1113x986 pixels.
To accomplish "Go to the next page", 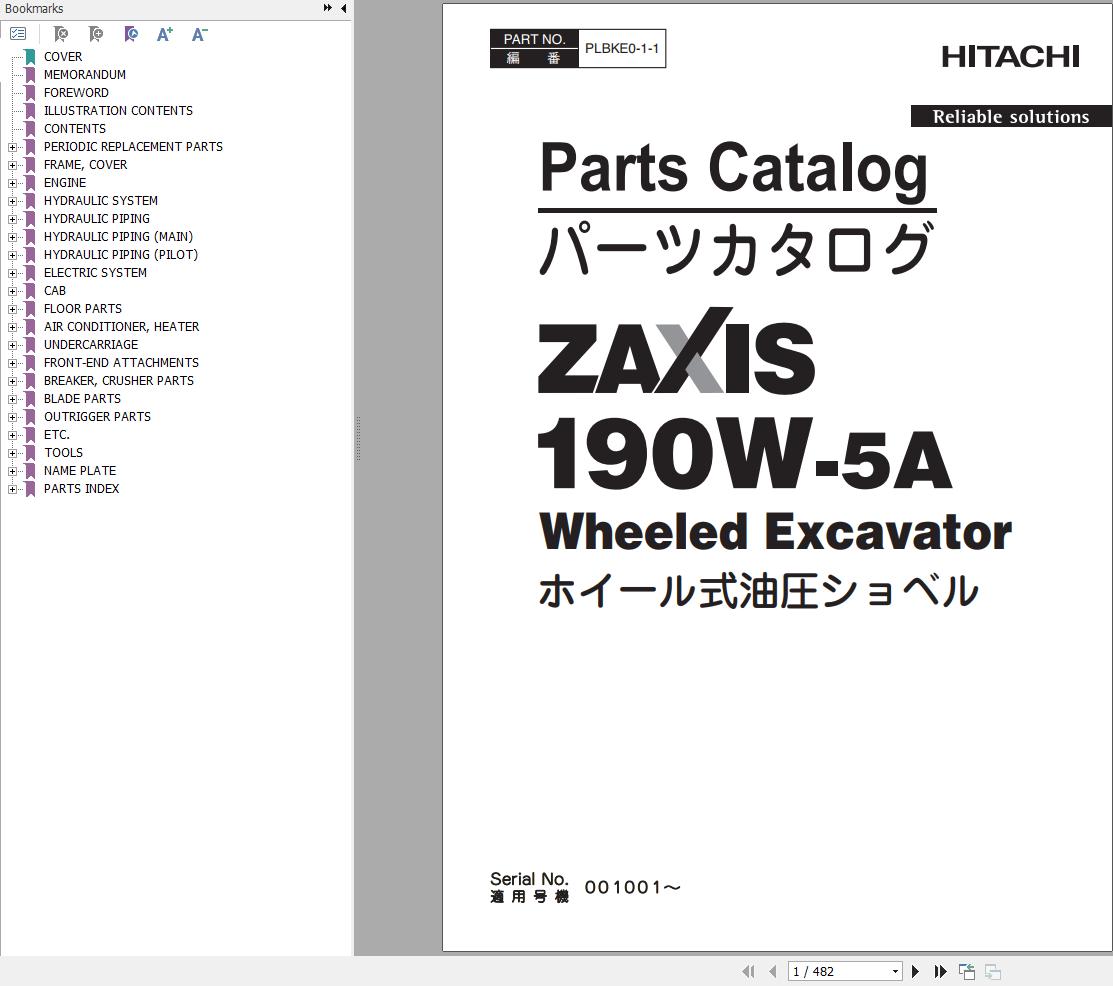I will point(916,971).
